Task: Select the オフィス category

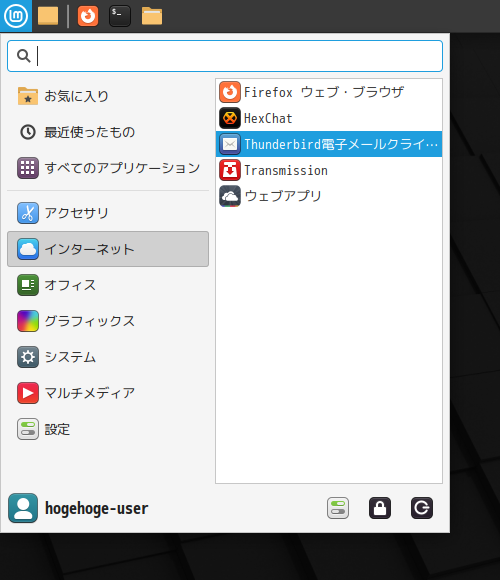Action: tap(108, 285)
